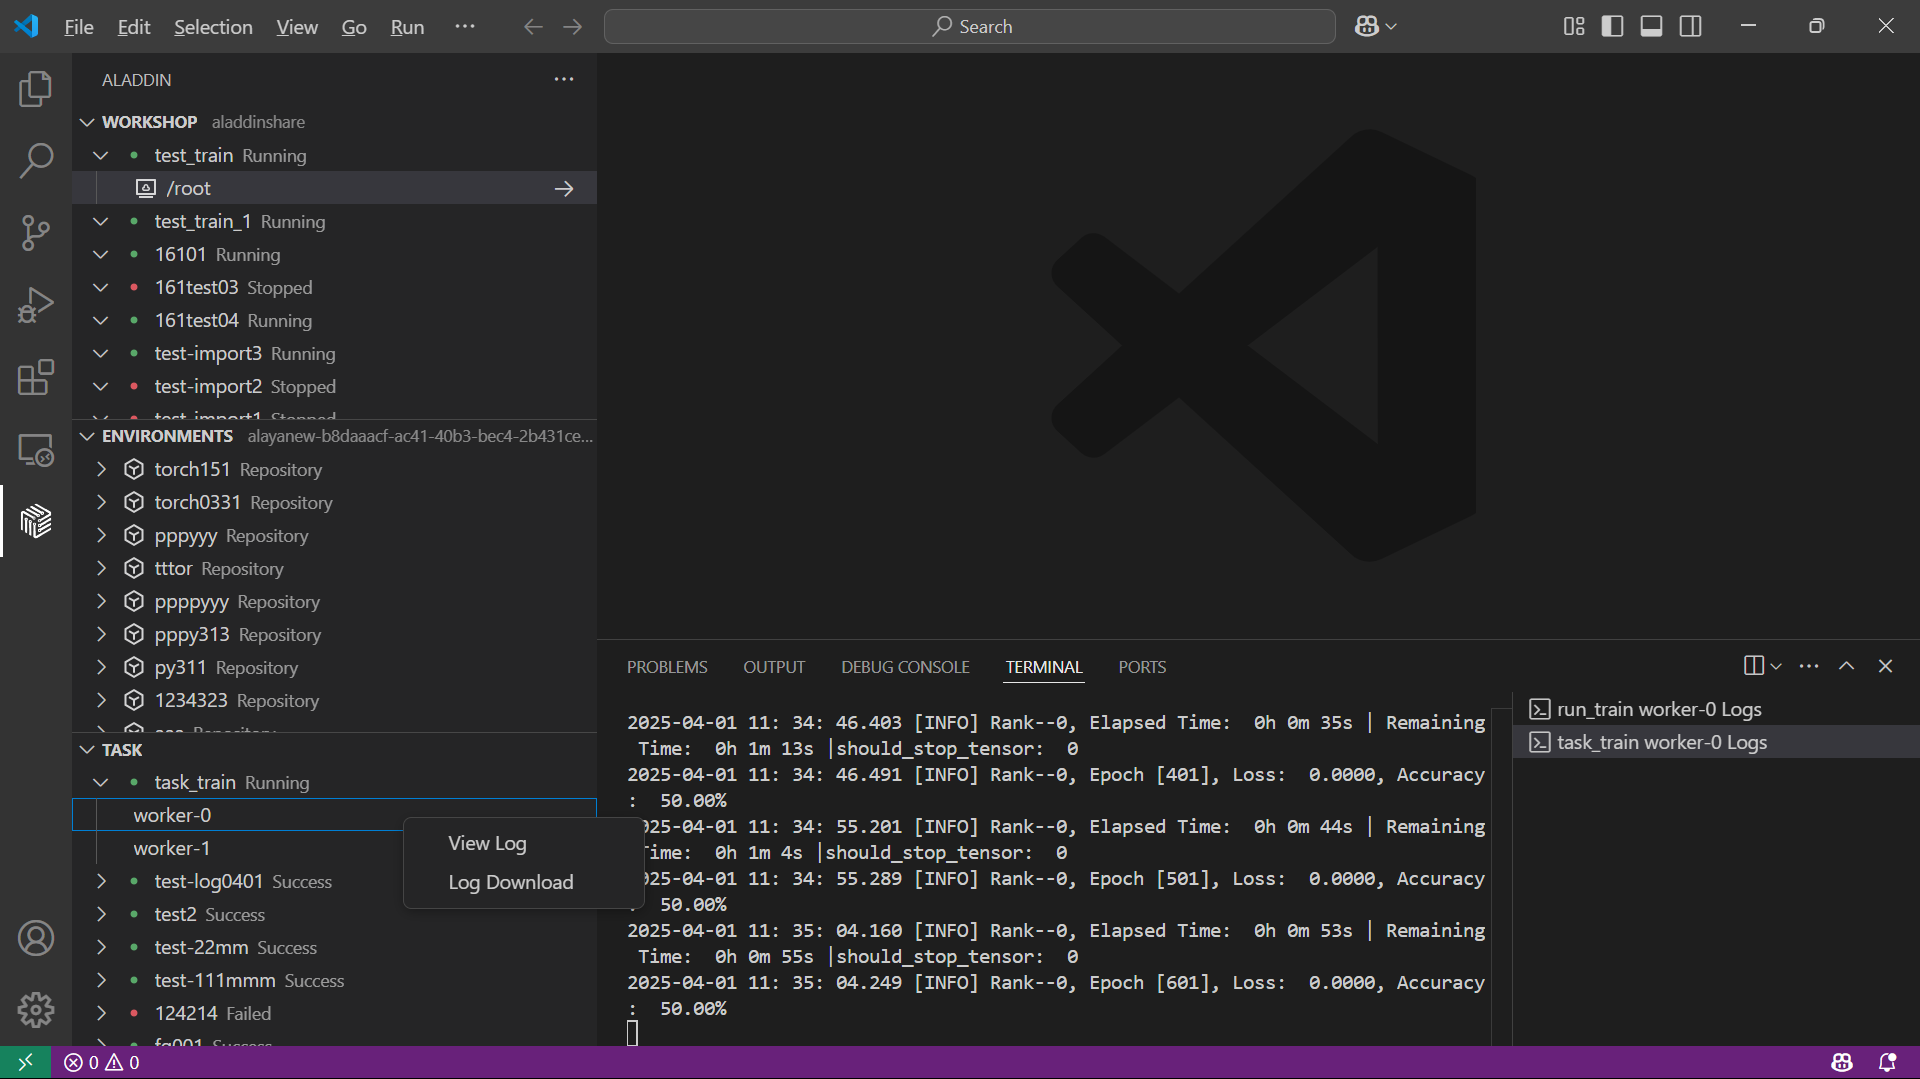Select the test-import3 Running workshop
The width and height of the screenshot is (1920, 1079).
click(335, 353)
